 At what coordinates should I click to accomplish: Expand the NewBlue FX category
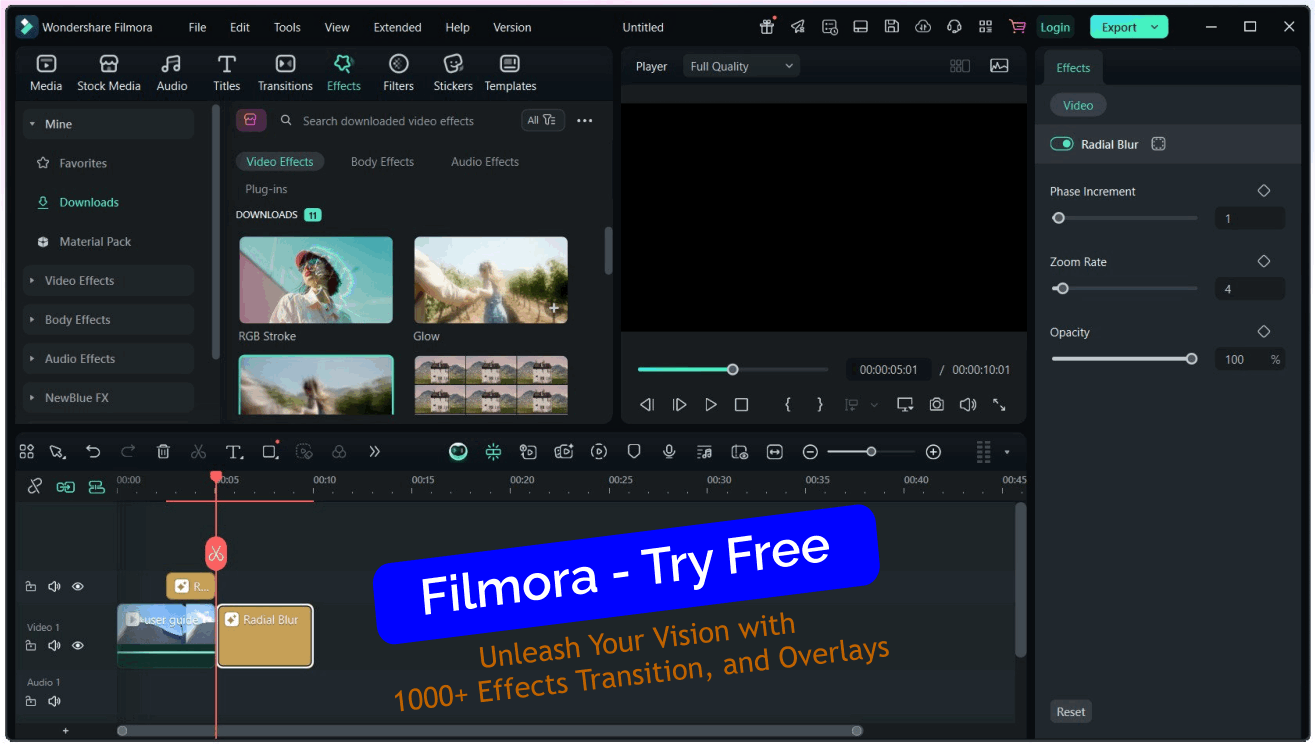click(108, 398)
